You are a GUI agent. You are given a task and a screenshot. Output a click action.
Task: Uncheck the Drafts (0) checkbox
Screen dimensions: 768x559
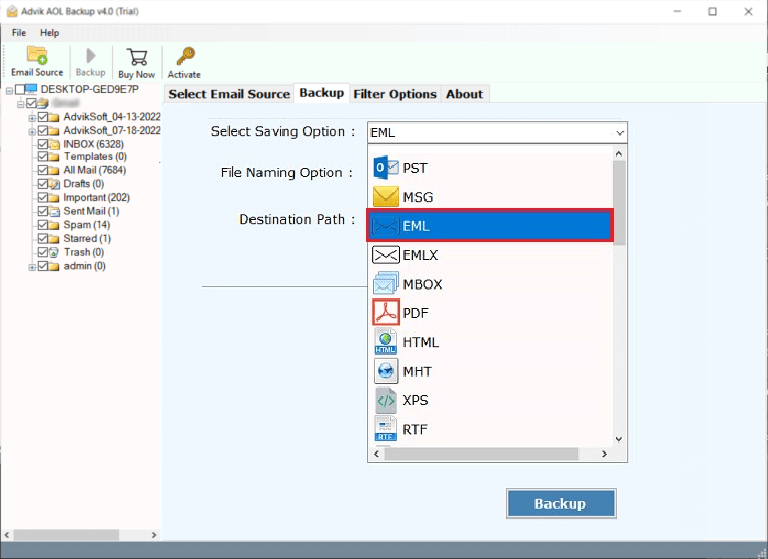[43, 184]
